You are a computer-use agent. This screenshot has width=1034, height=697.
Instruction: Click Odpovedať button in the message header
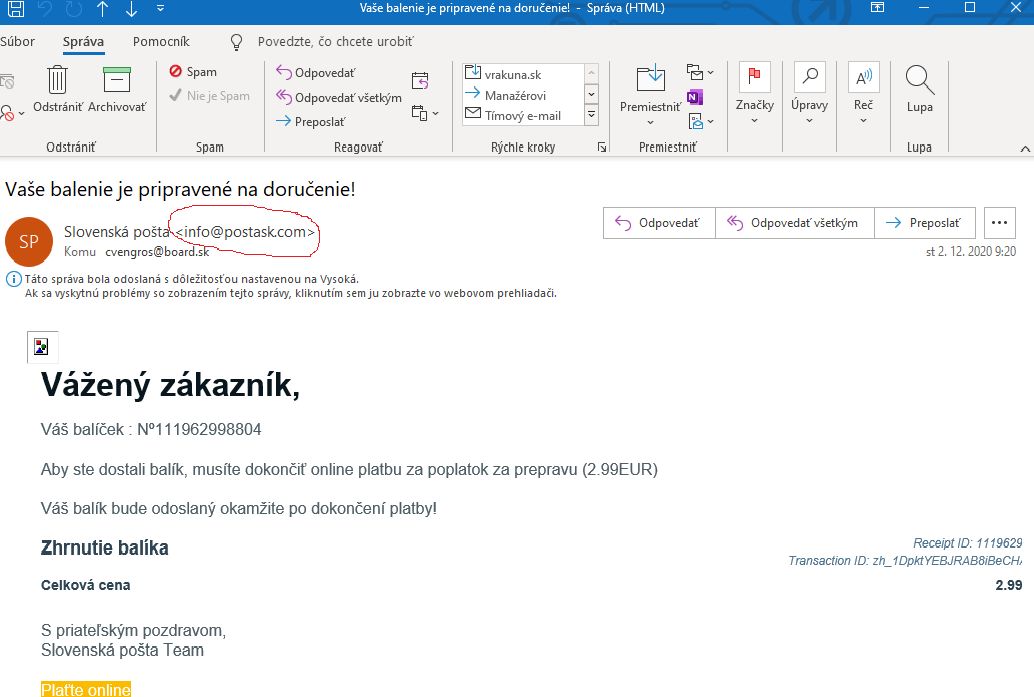(659, 223)
